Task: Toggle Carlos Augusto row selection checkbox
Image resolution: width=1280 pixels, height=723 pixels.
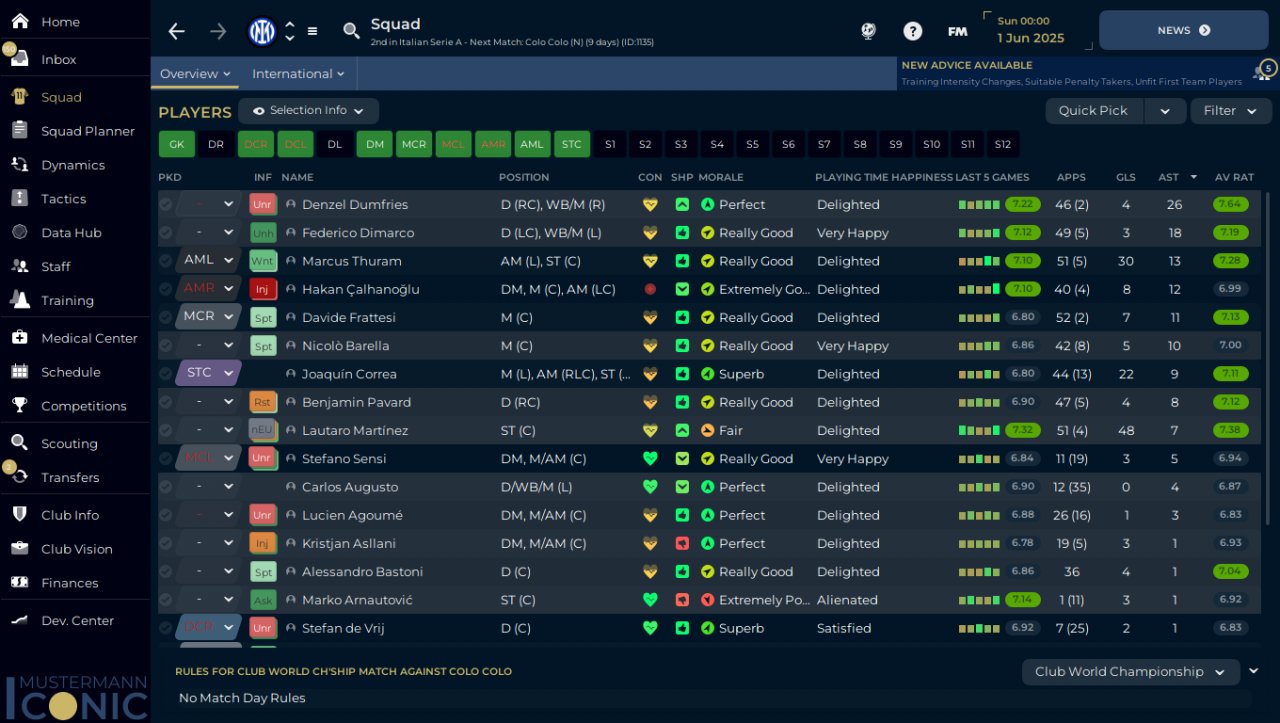Action: tap(166, 487)
